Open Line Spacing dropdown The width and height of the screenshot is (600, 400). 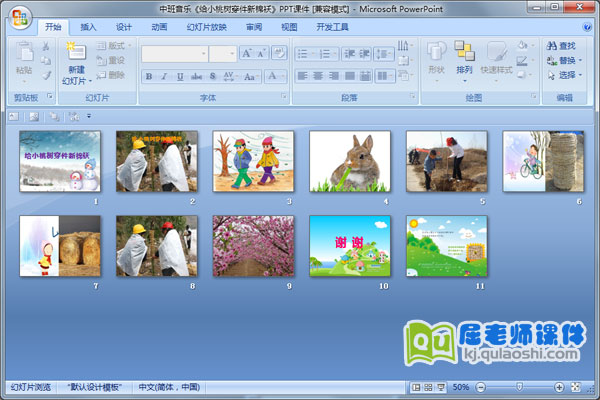point(384,54)
